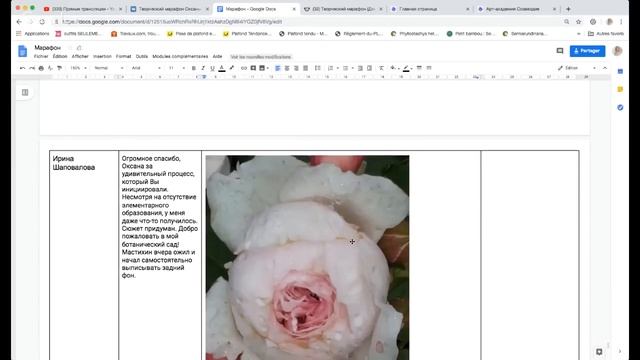Click the Explore button at the bottom right

pos(599,351)
